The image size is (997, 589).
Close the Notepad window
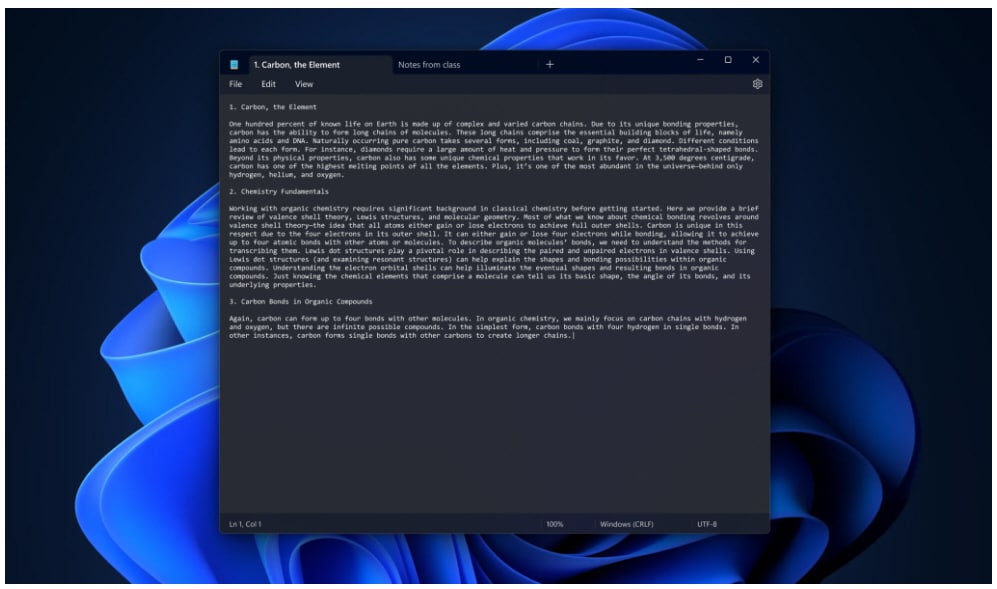[757, 59]
